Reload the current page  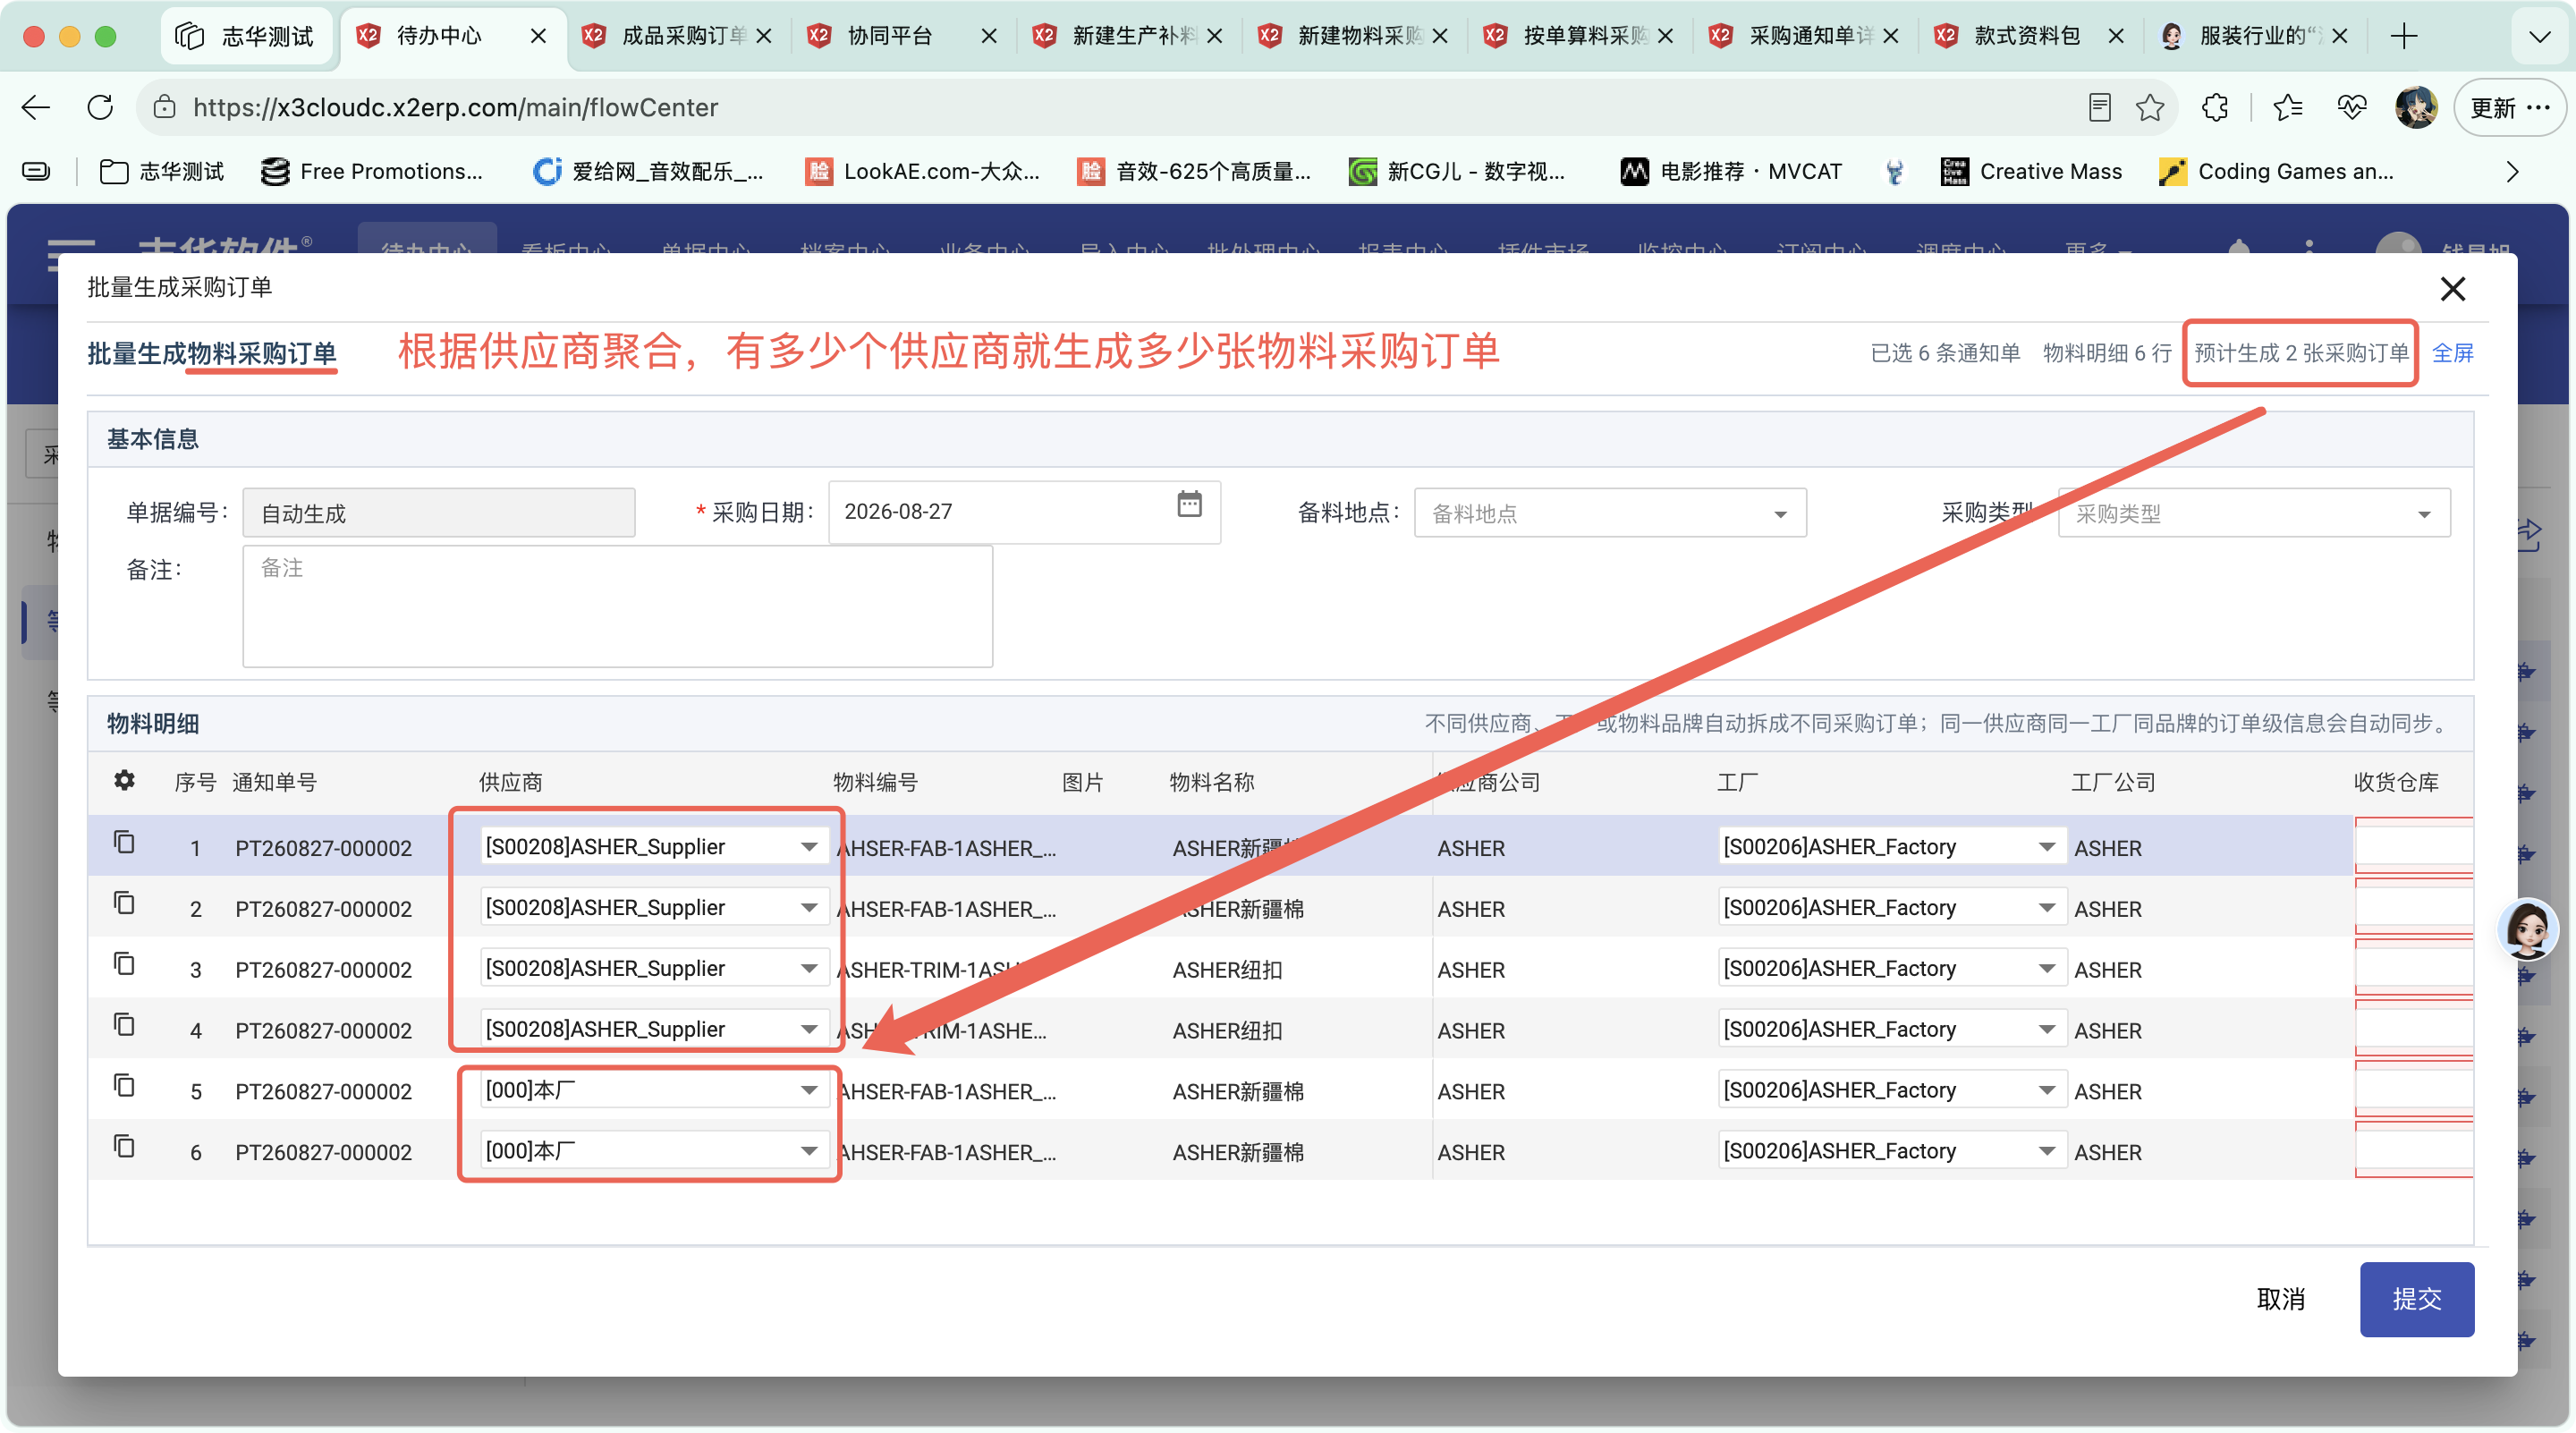(101, 107)
